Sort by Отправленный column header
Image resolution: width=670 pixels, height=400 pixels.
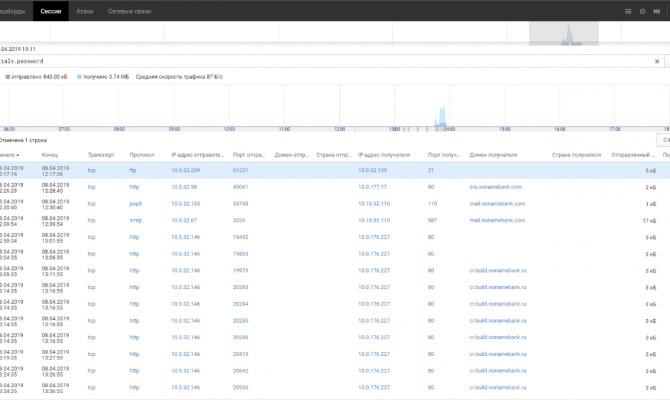pos(633,155)
